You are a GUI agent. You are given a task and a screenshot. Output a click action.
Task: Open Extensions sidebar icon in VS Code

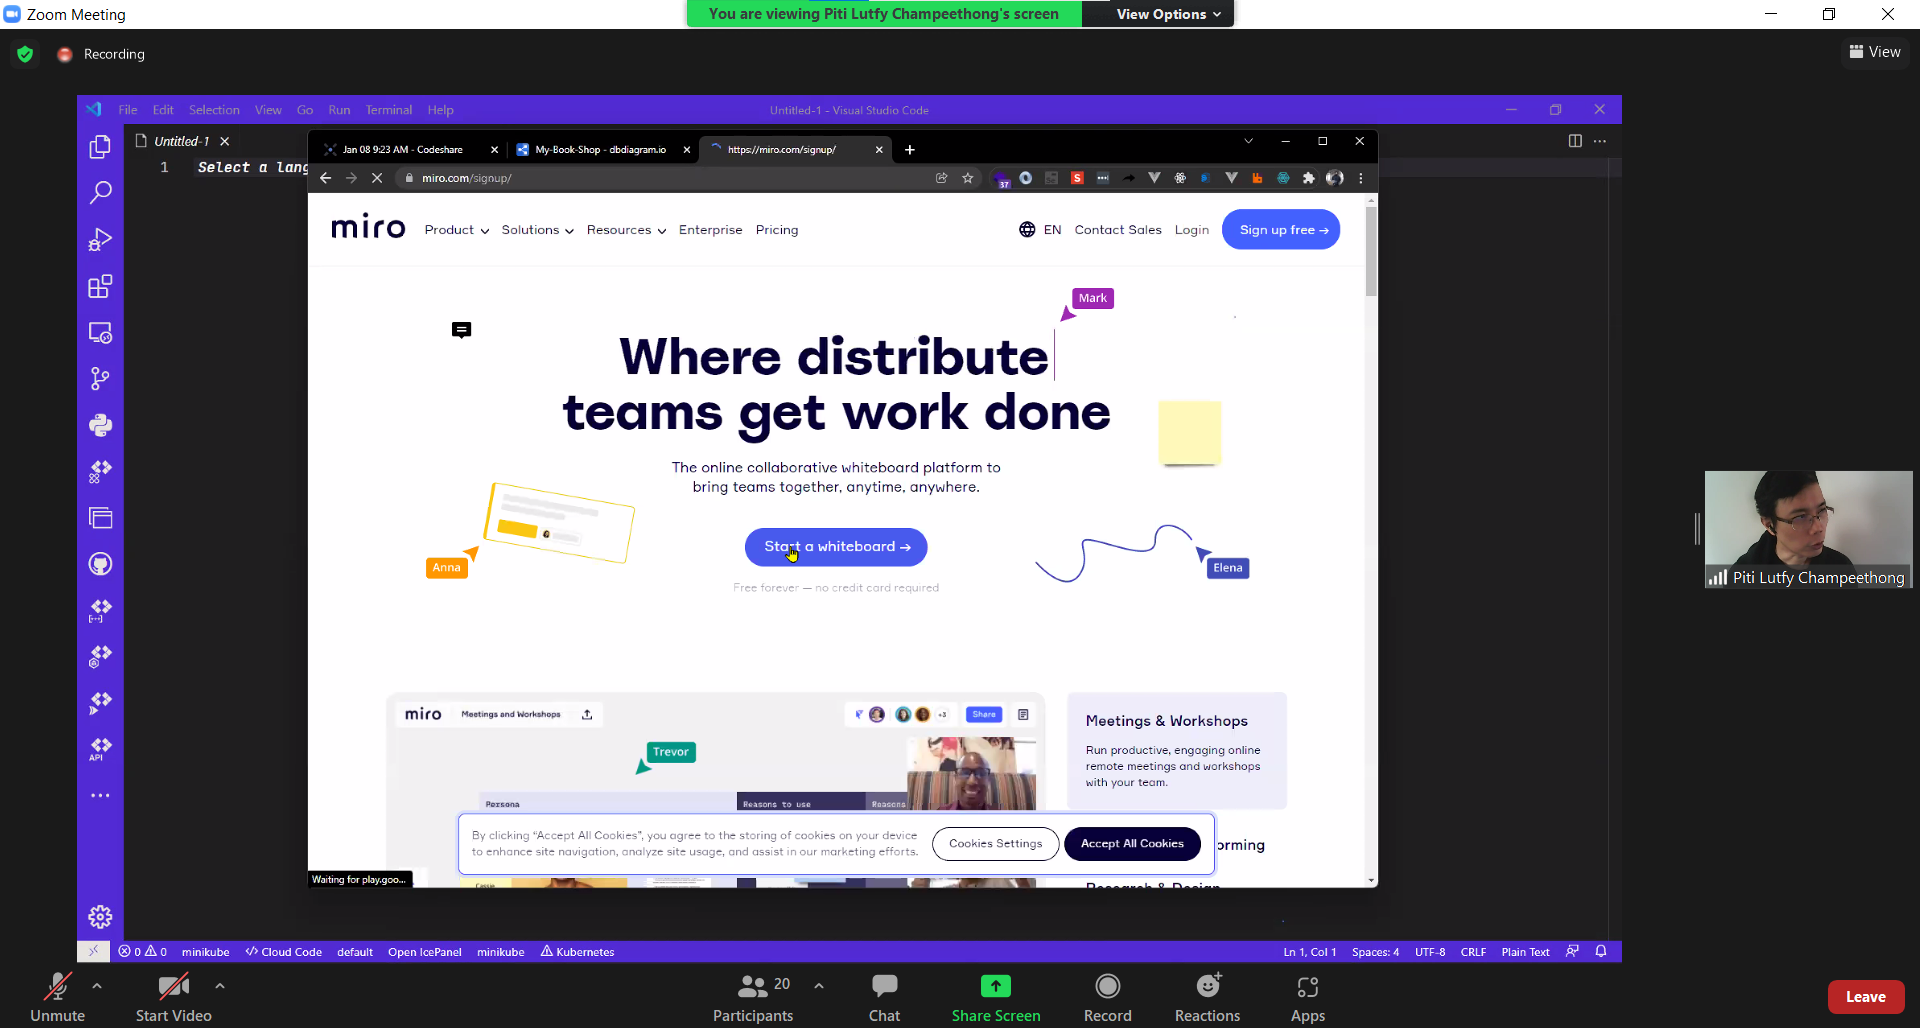tap(100, 287)
